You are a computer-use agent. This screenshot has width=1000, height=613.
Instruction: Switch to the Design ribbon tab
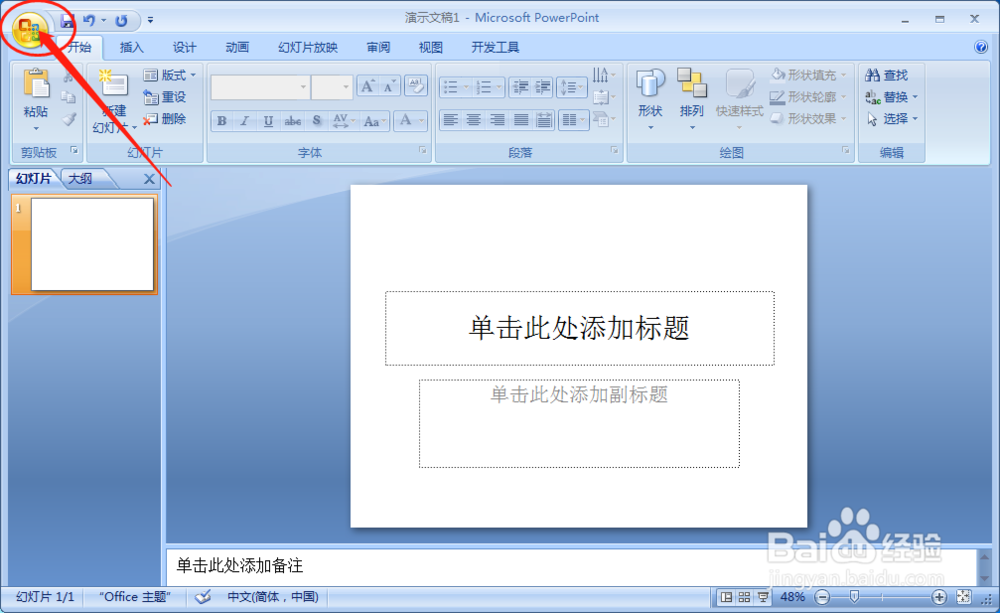184,47
